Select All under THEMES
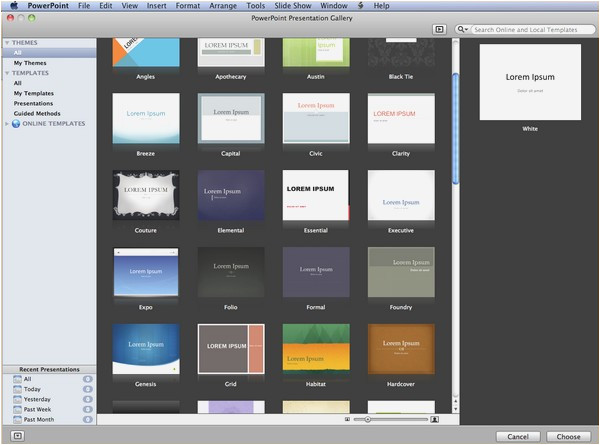Image resolution: width=600 pixels, height=445 pixels. click(x=49, y=52)
